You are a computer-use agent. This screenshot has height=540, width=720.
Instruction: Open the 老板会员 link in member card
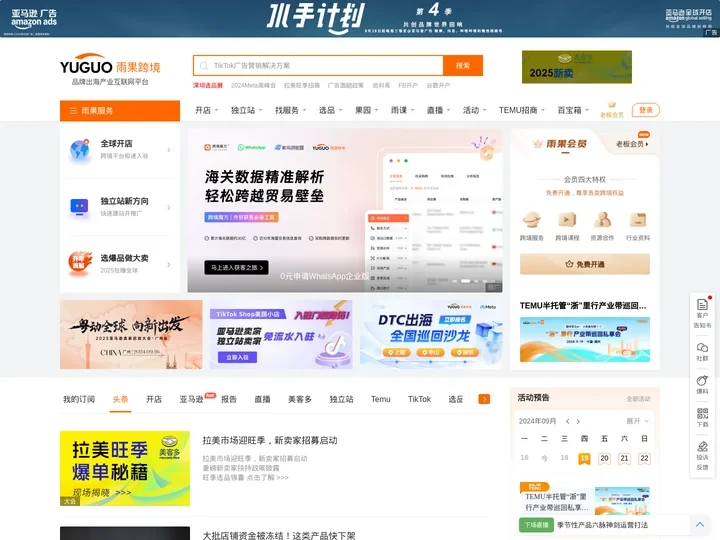point(632,144)
